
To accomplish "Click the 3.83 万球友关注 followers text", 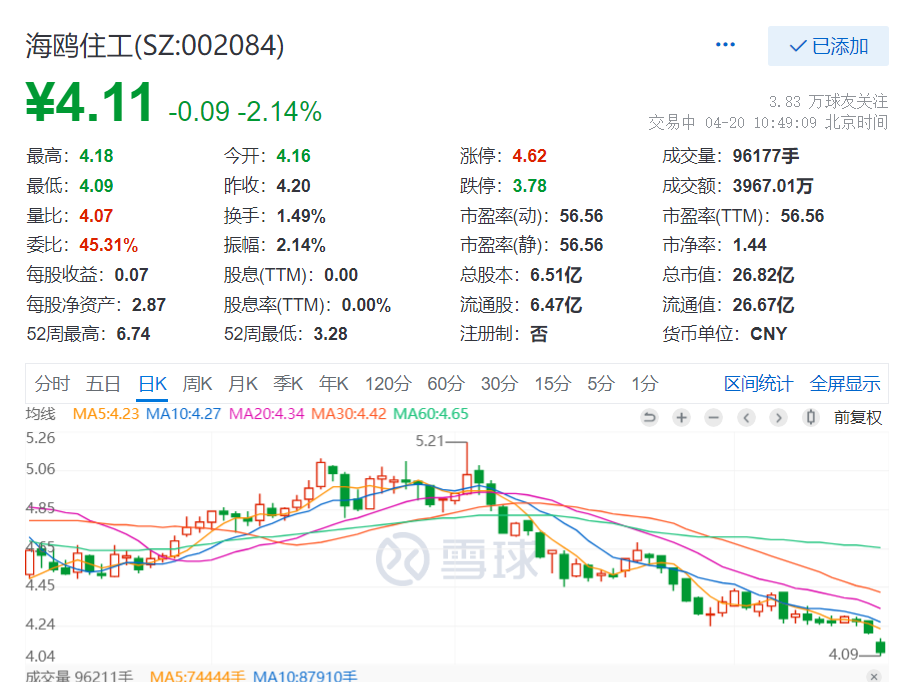I will (x=828, y=102).
